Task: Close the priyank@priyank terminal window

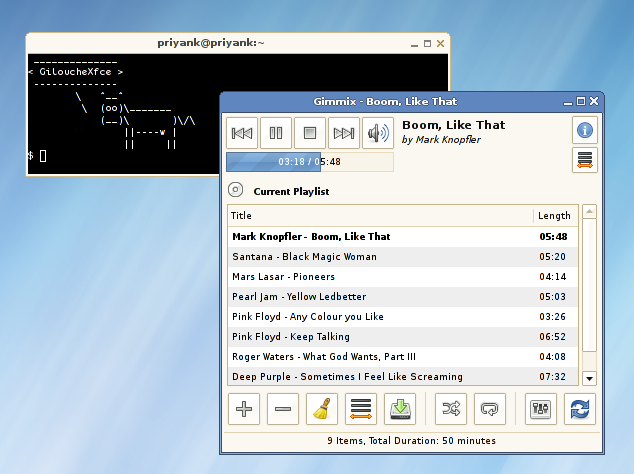Action: click(440, 43)
